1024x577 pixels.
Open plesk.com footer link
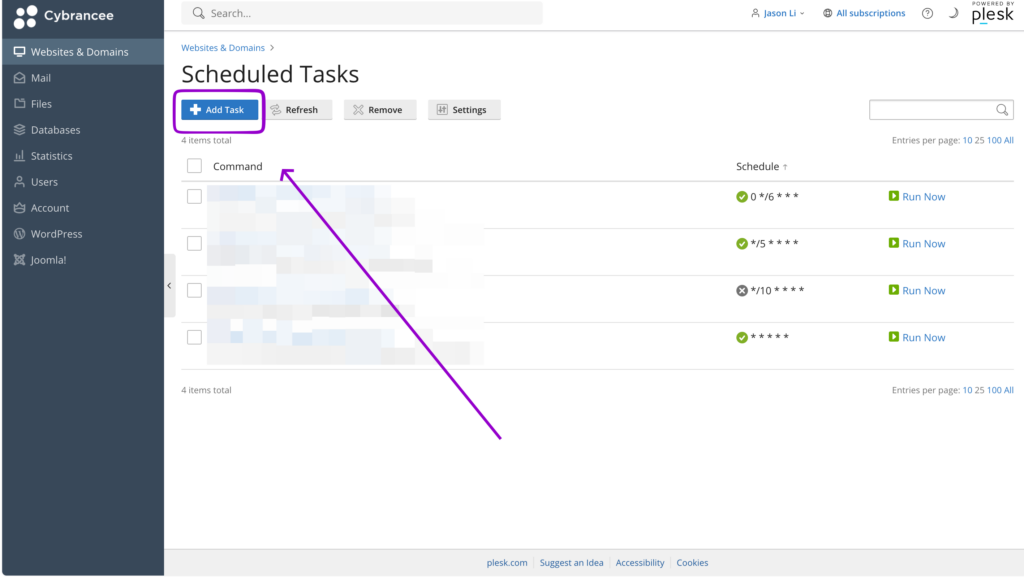507,563
